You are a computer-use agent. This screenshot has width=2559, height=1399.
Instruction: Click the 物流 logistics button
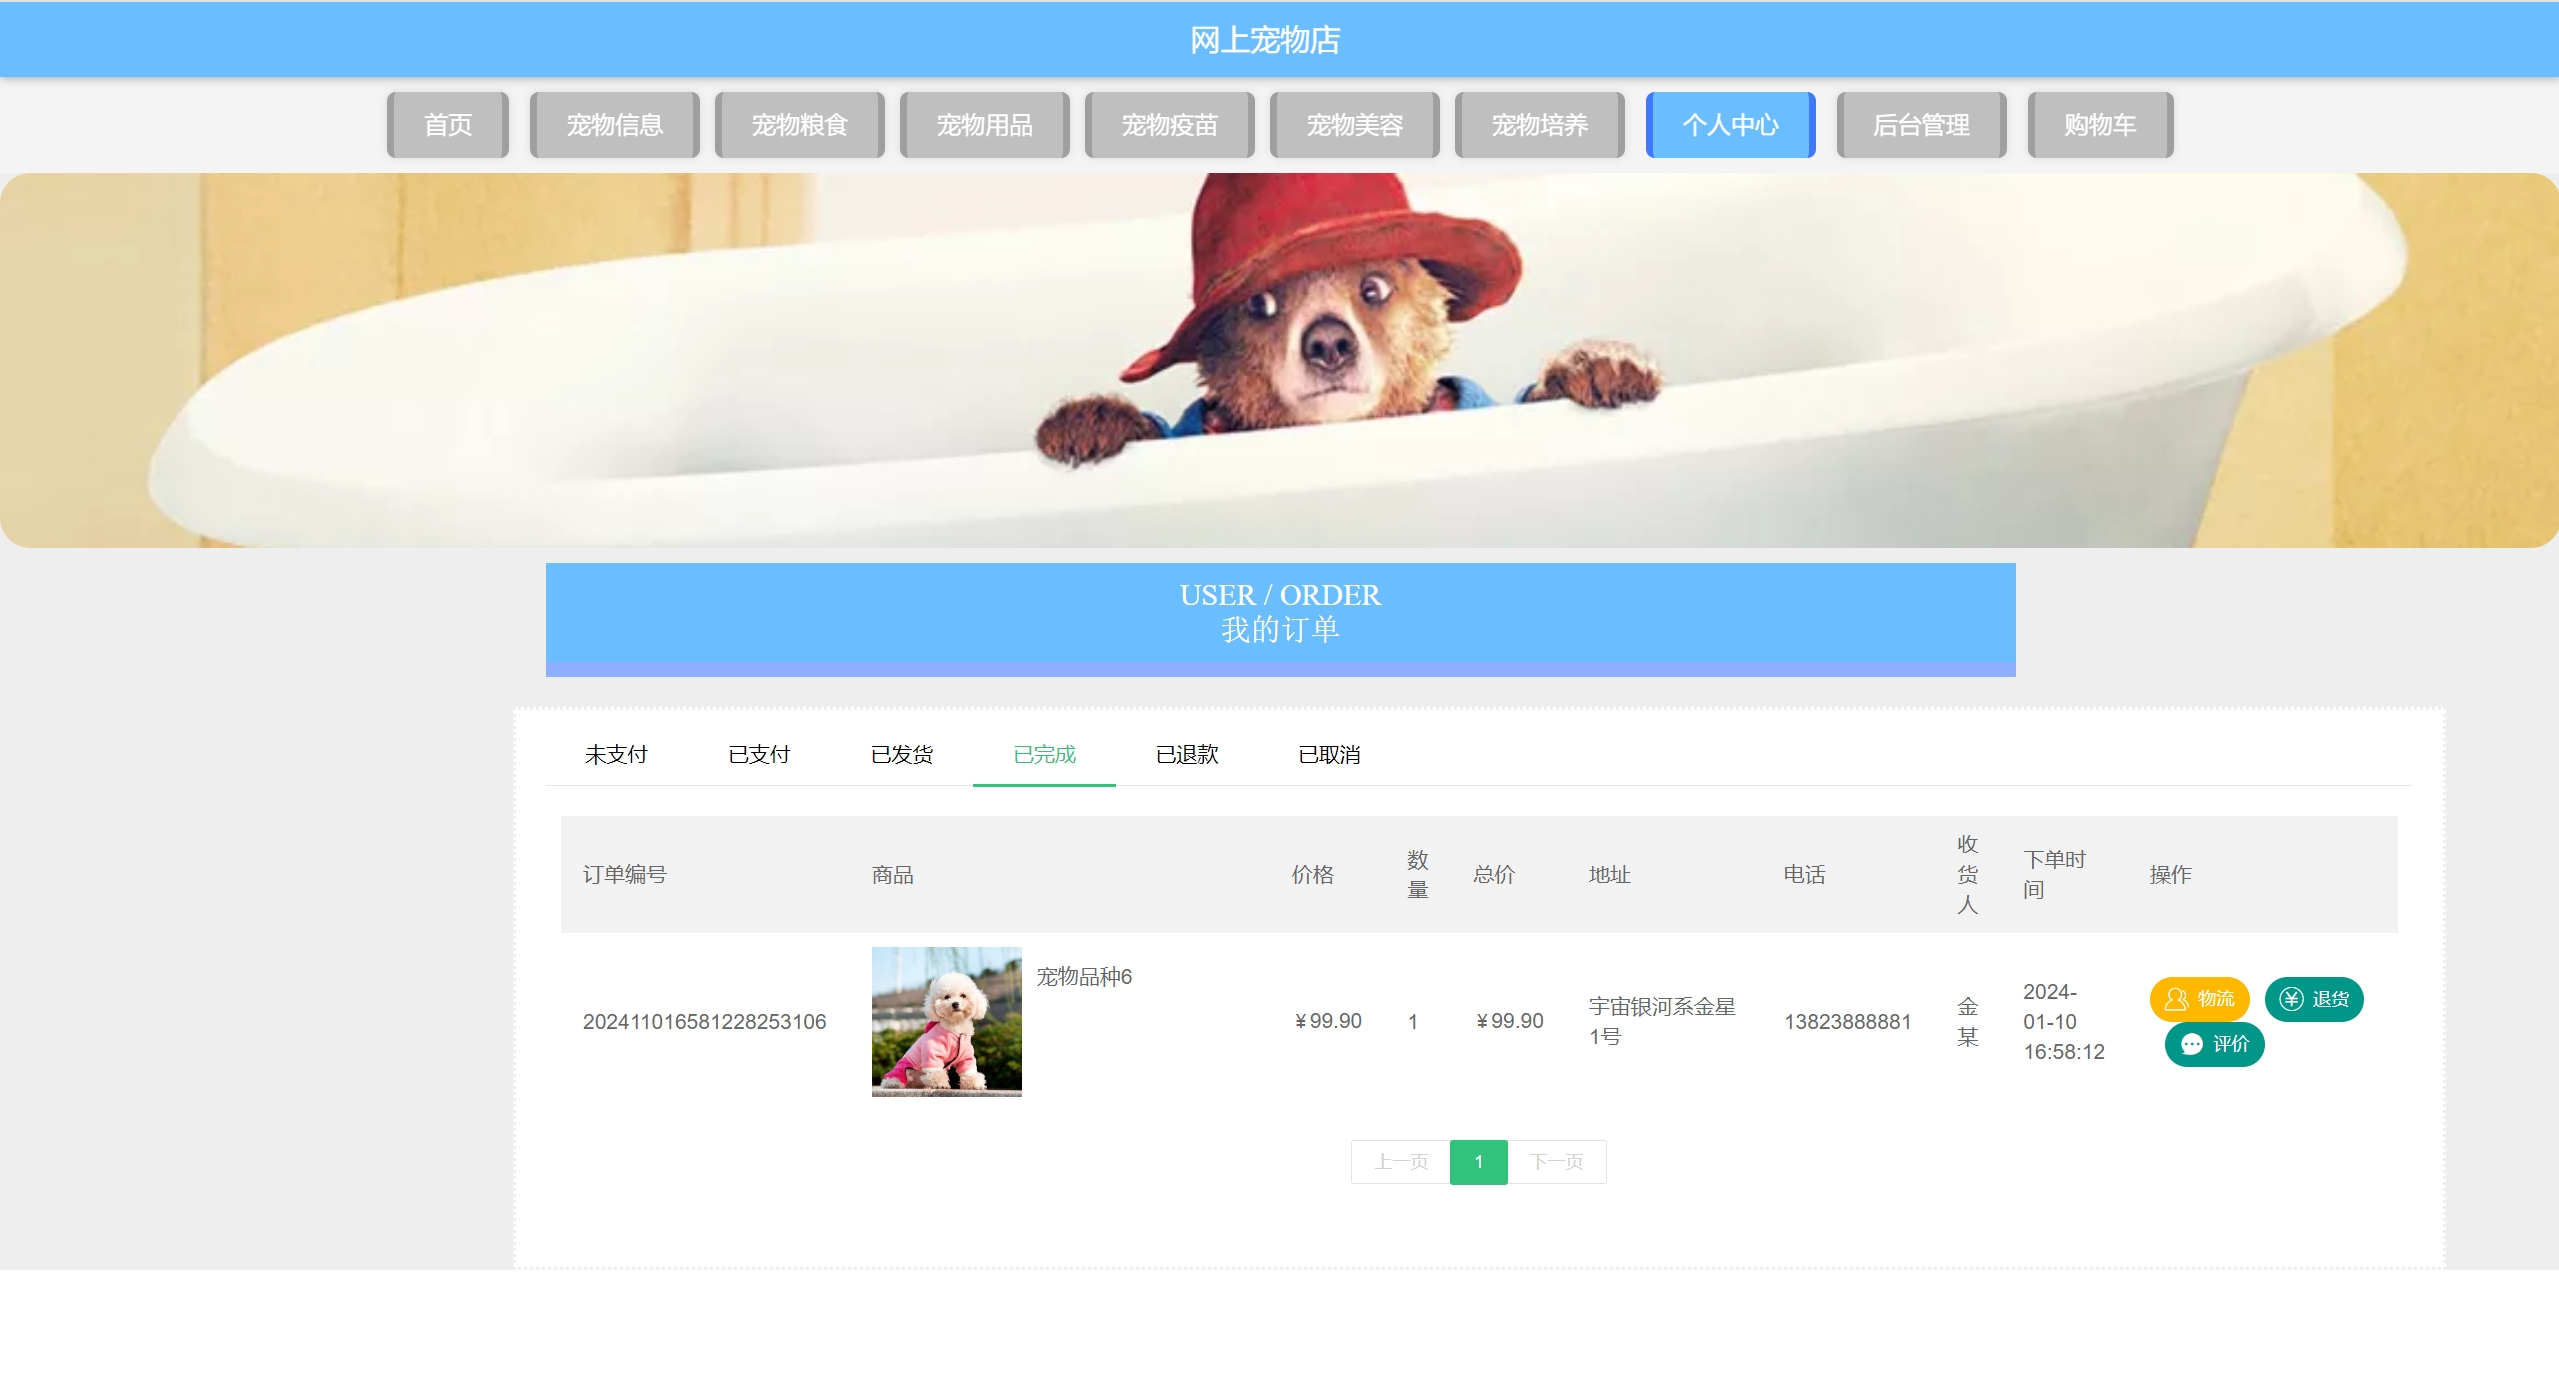[2198, 998]
